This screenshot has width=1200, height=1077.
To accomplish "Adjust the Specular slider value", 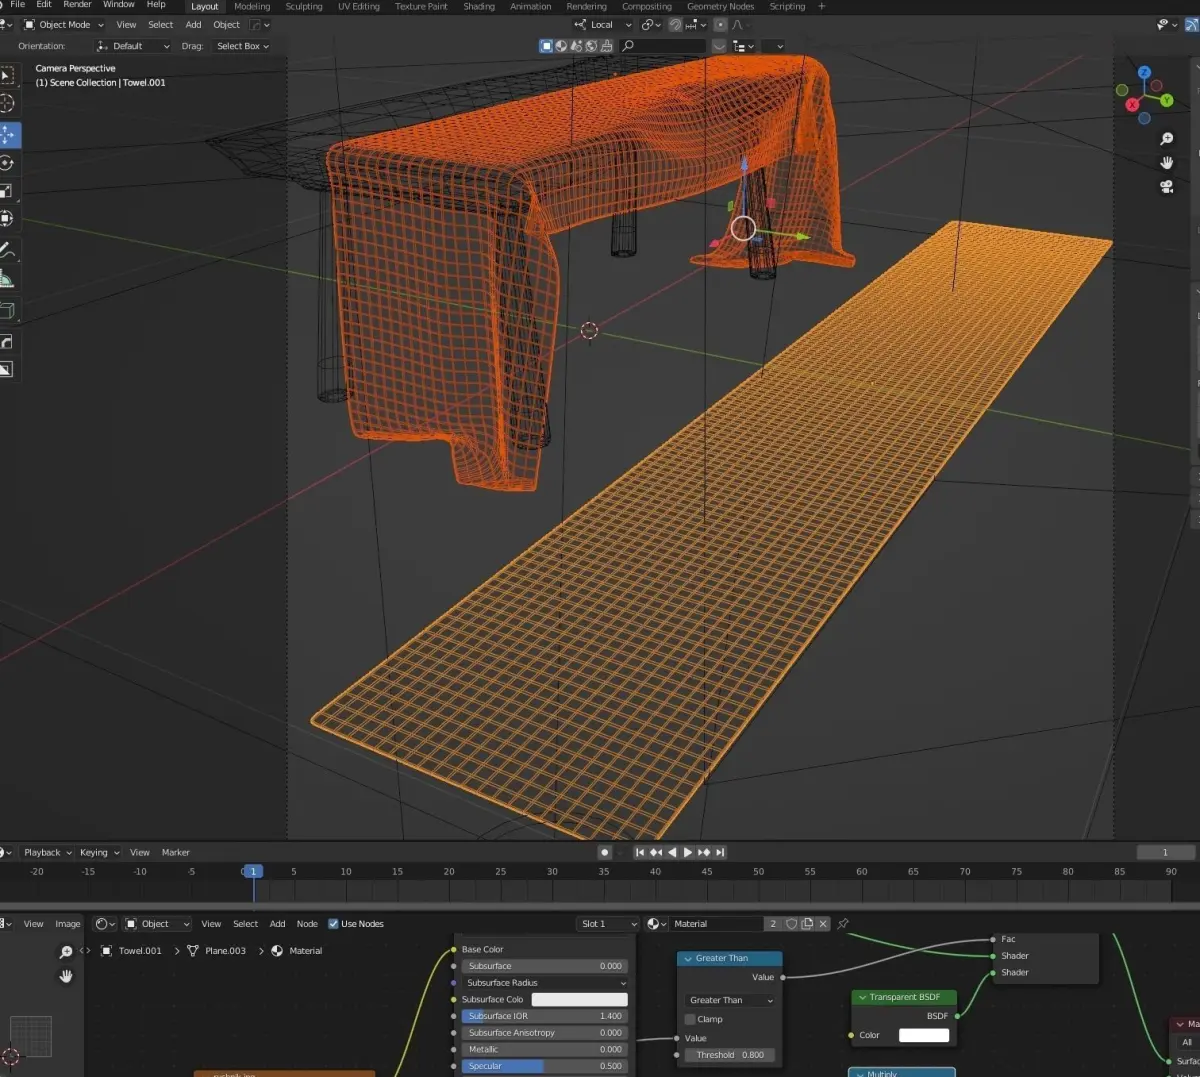I will click(545, 1066).
